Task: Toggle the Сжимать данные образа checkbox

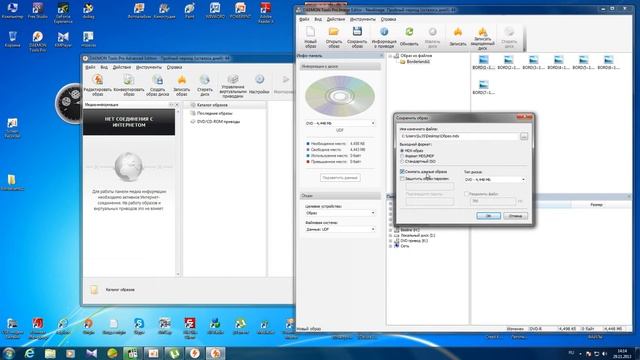Action: pyautogui.click(x=402, y=172)
